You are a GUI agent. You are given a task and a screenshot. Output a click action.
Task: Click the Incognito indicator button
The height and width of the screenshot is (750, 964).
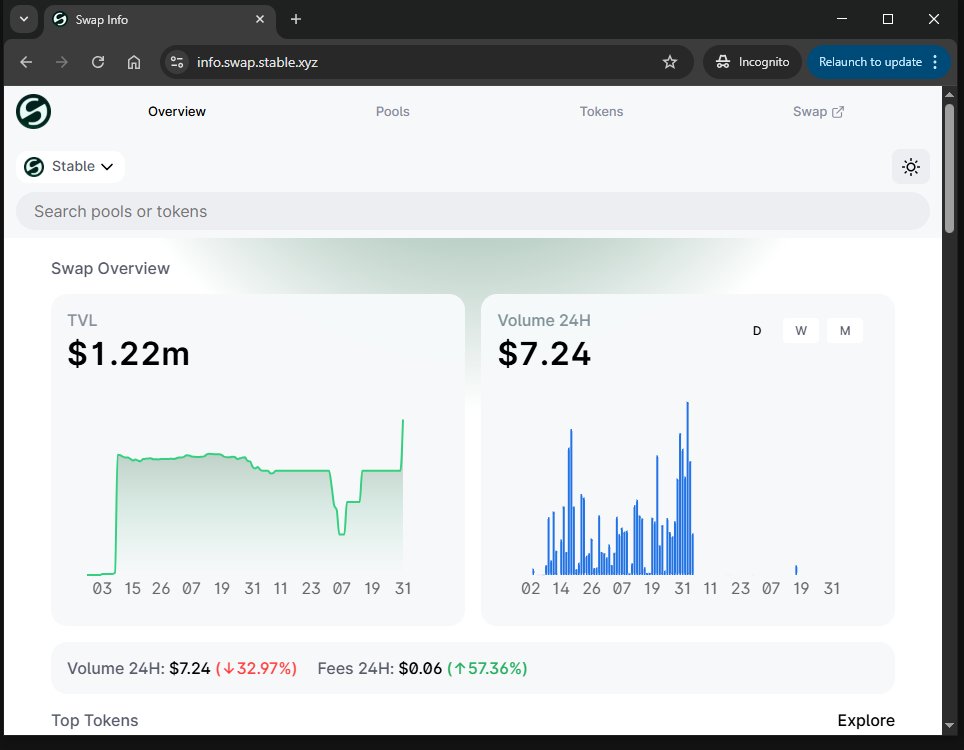tap(753, 62)
